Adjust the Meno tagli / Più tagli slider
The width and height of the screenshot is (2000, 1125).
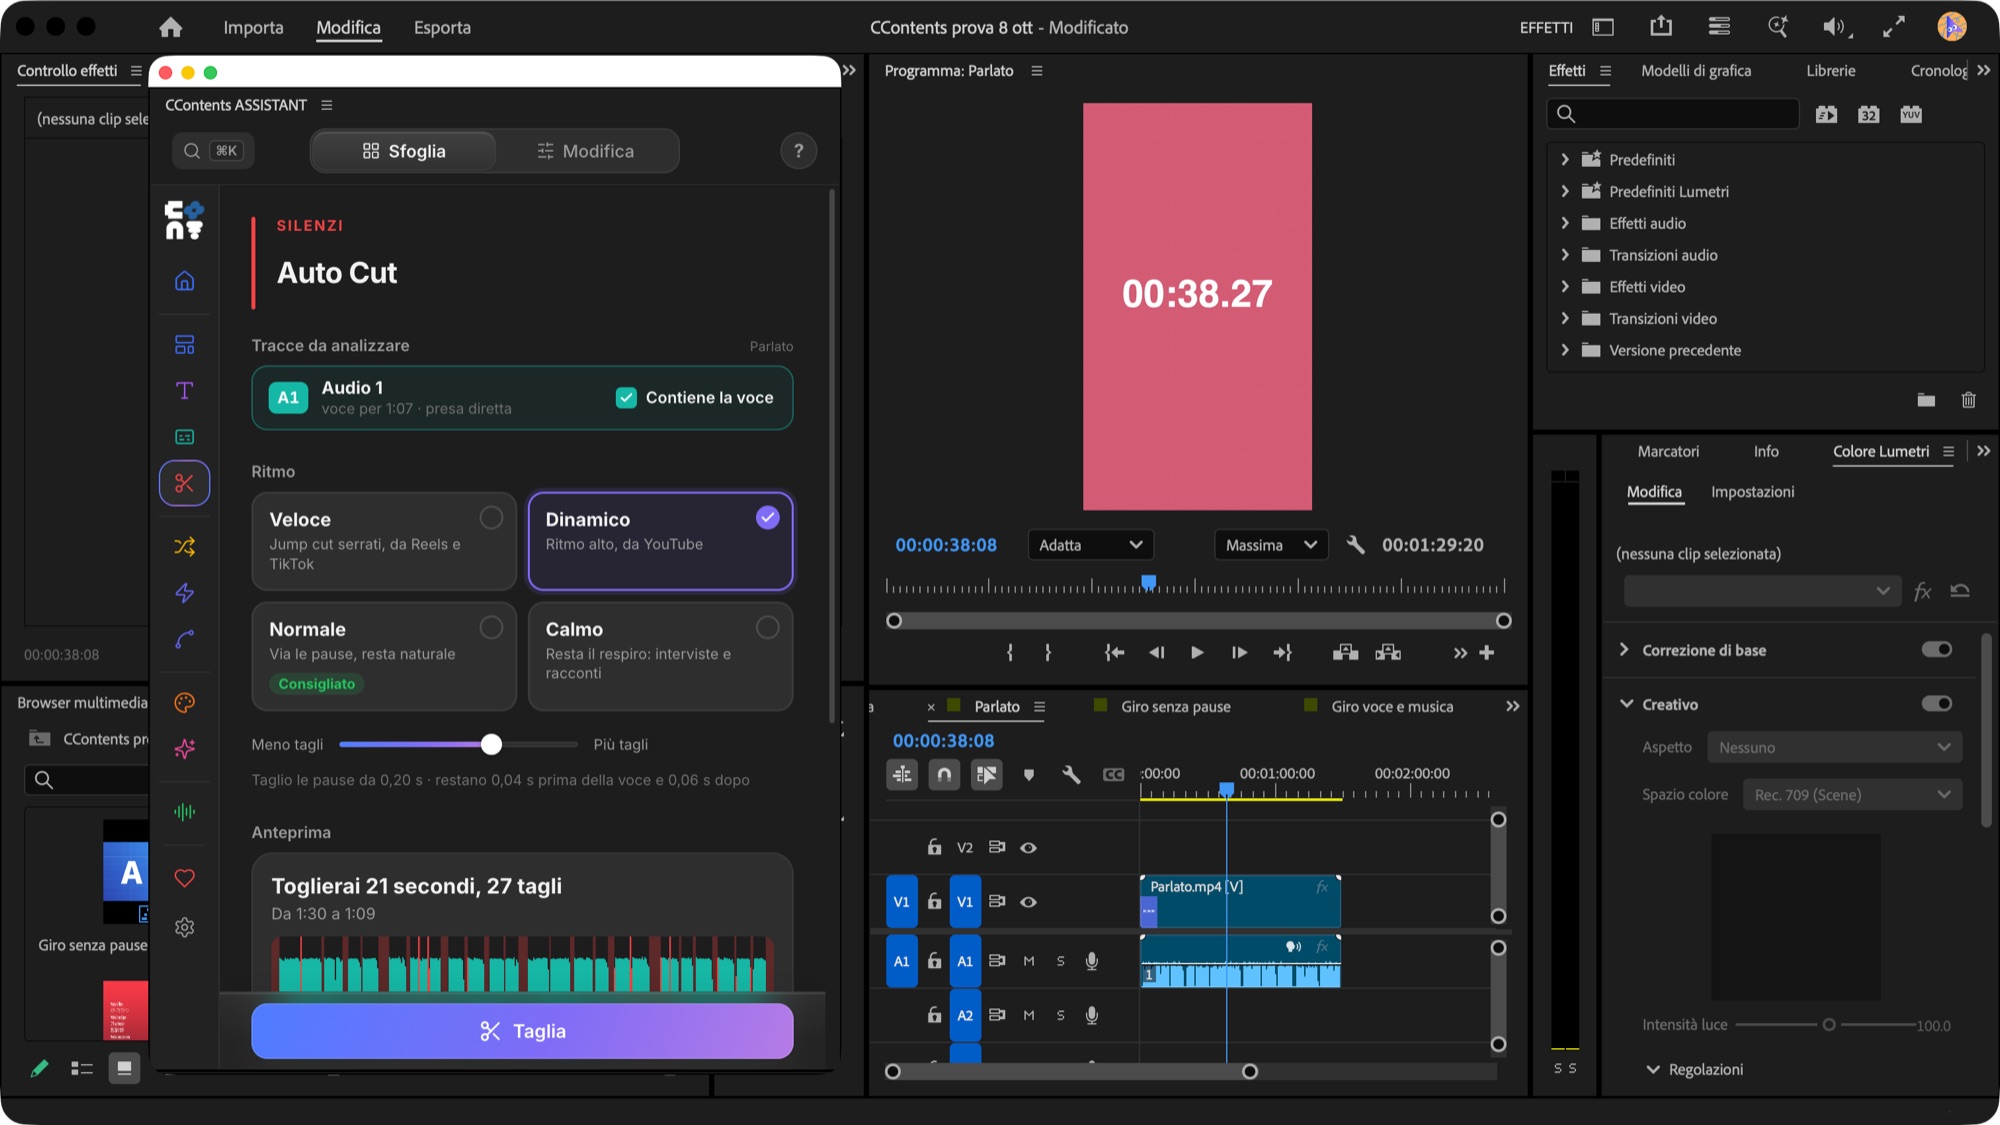[490, 744]
